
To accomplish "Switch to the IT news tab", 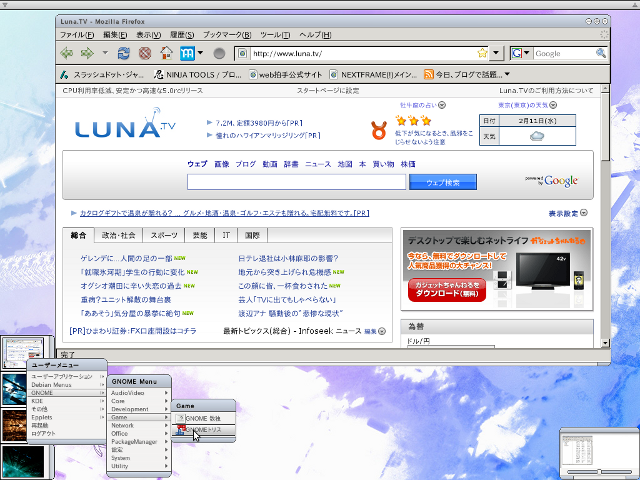I will 226,235.
